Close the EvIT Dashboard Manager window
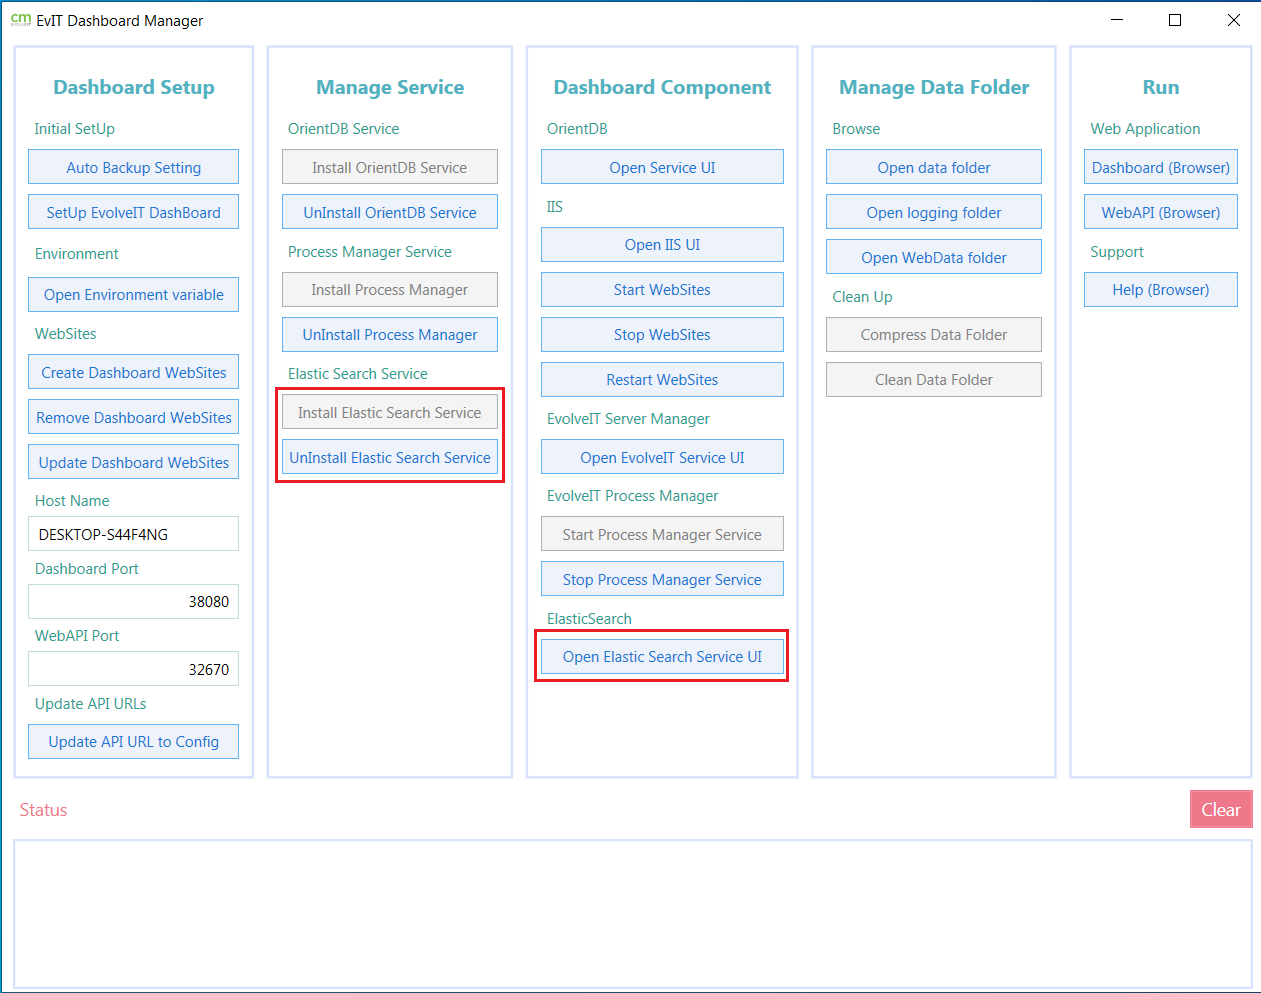The width and height of the screenshot is (1261, 993). [1233, 20]
